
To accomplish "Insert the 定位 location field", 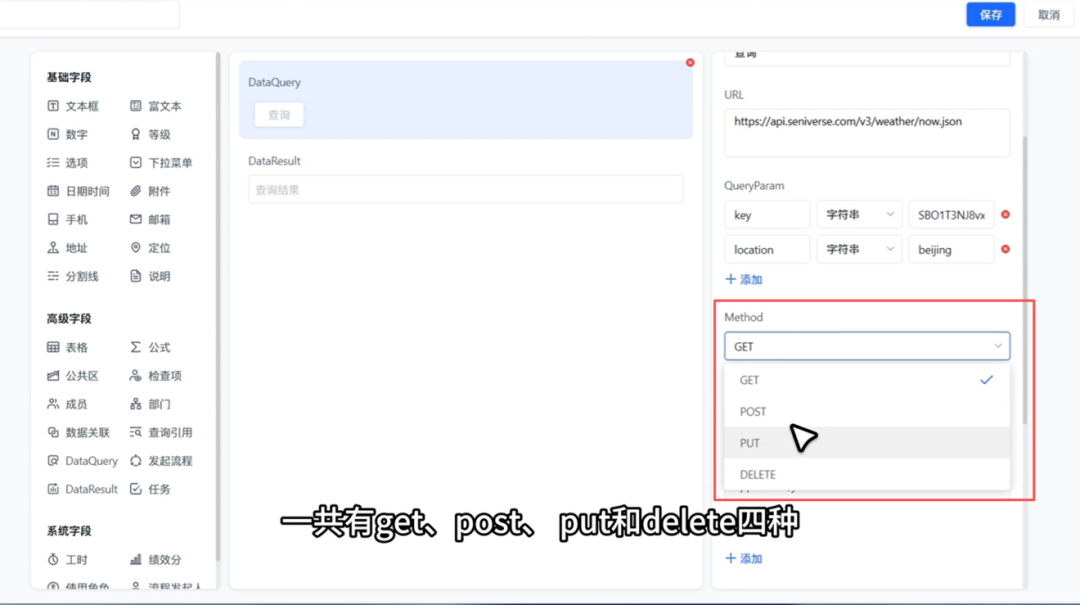I will [150, 247].
